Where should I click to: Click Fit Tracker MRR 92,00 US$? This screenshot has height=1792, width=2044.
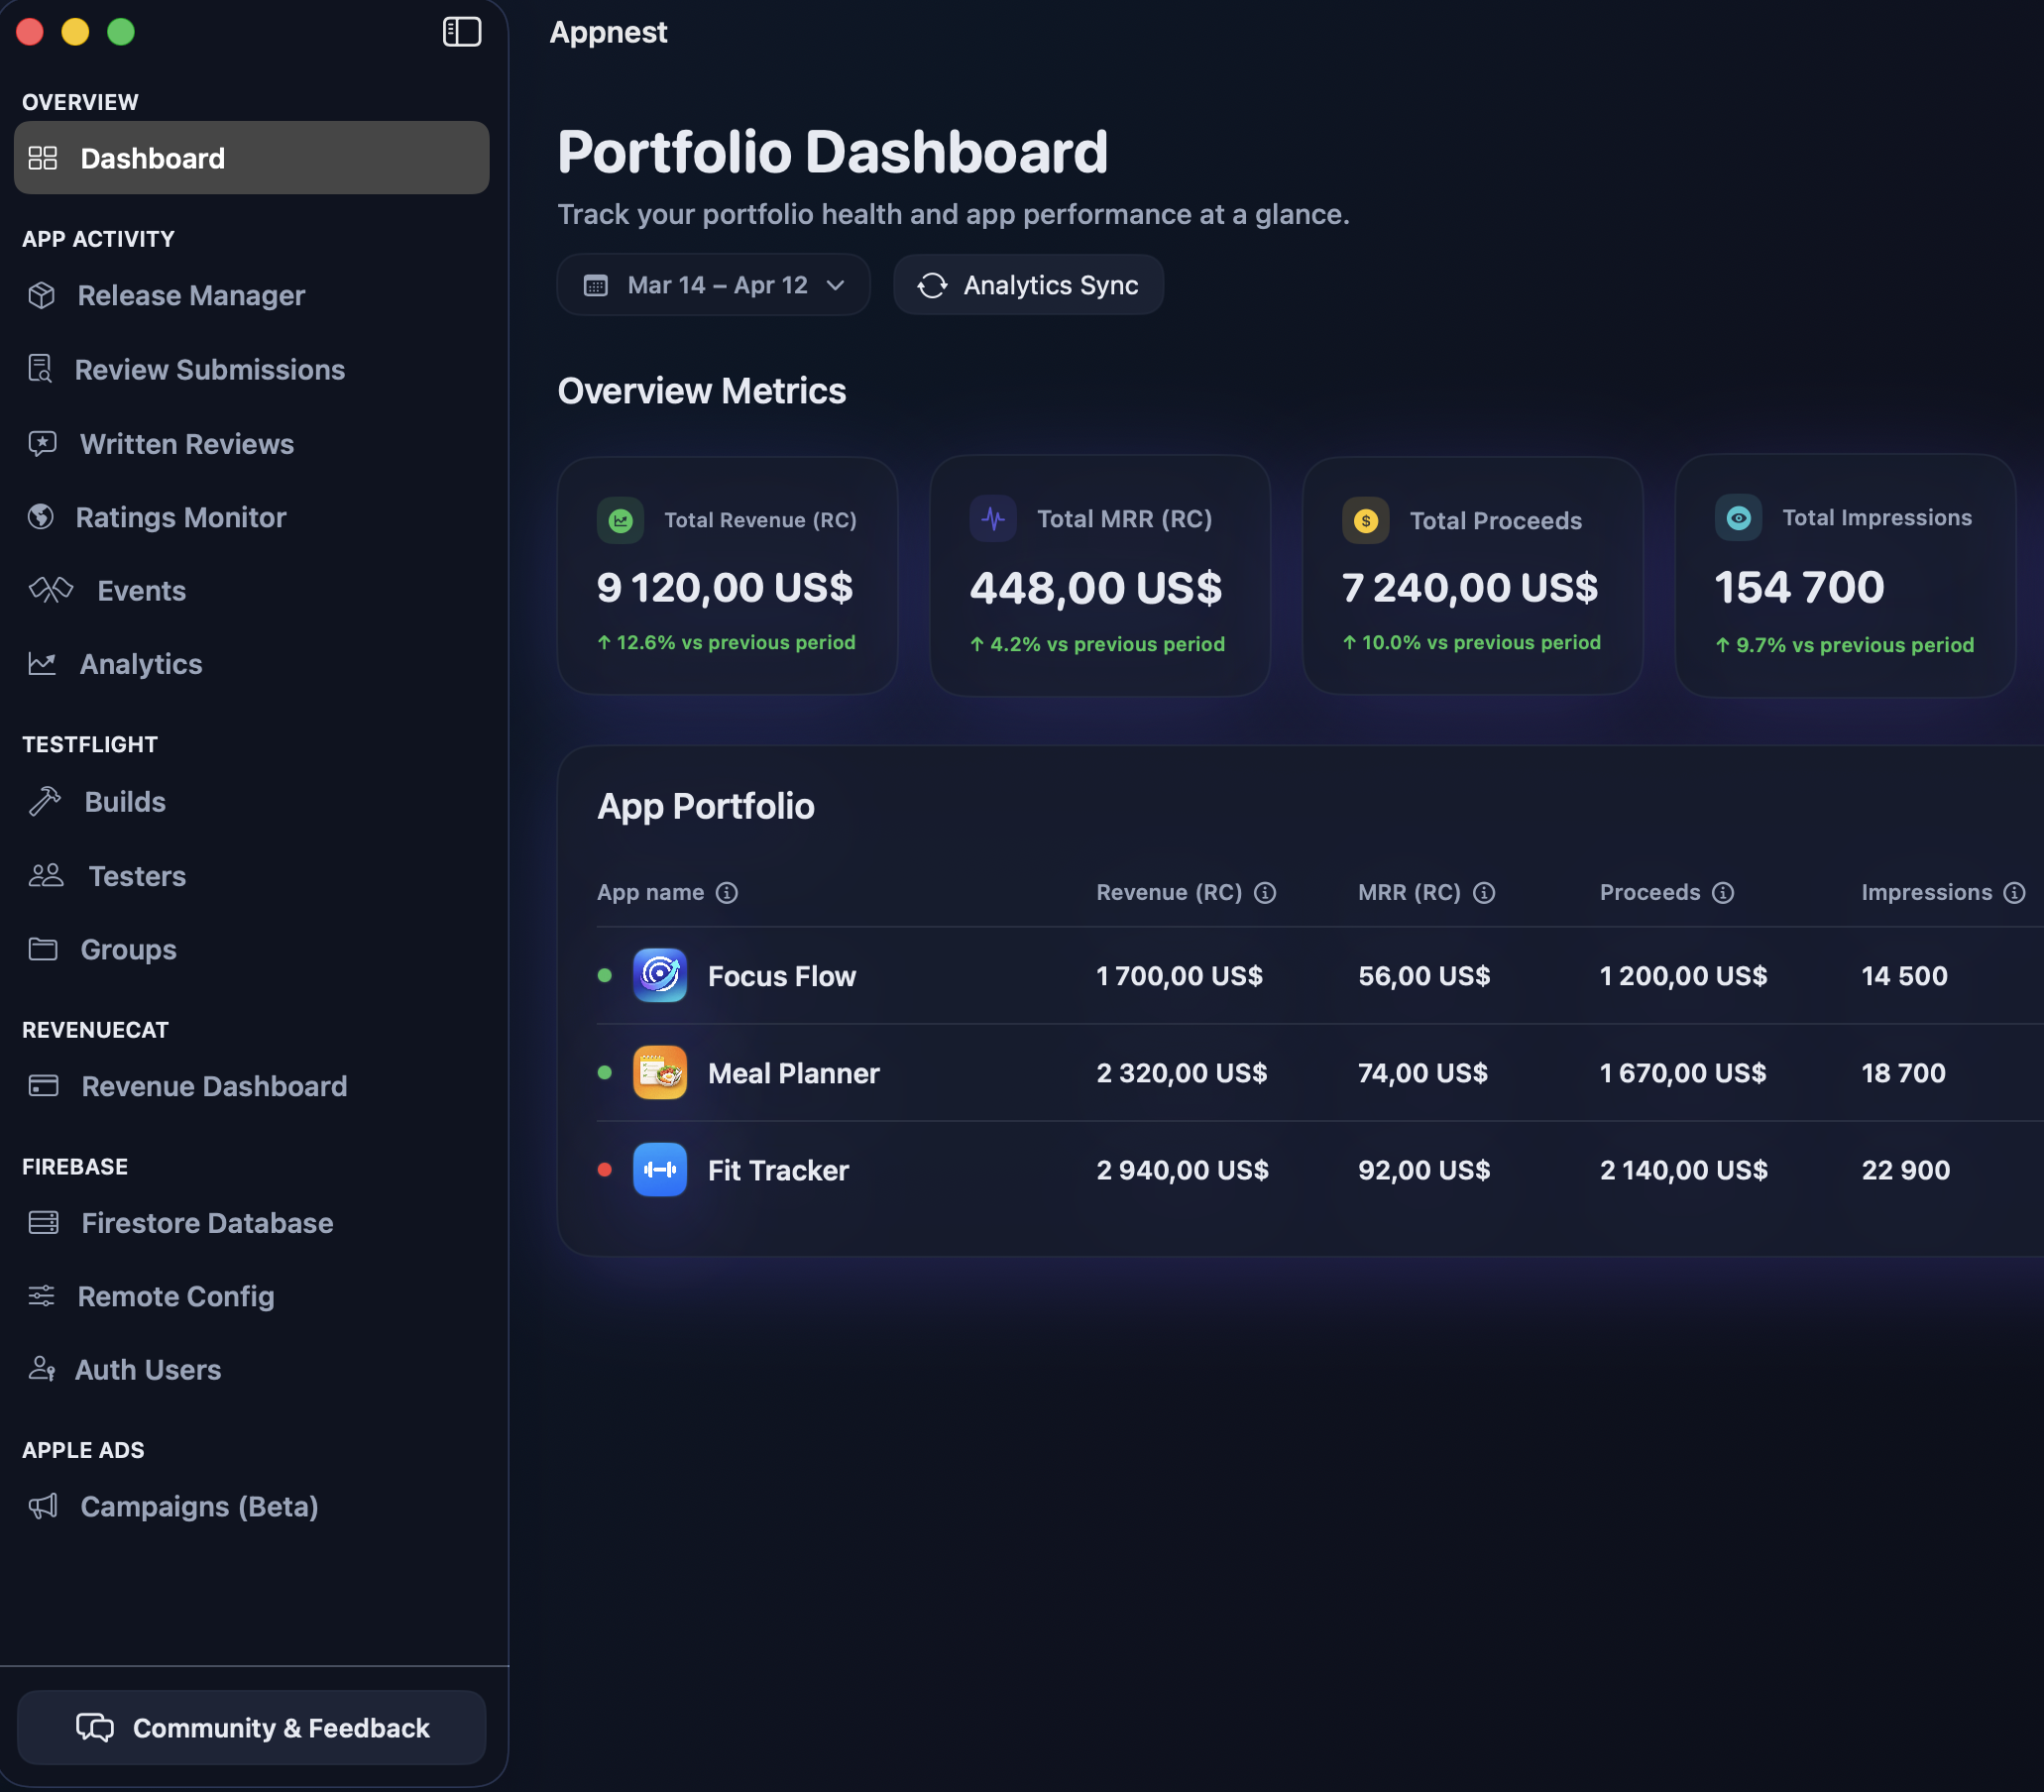1424,1169
